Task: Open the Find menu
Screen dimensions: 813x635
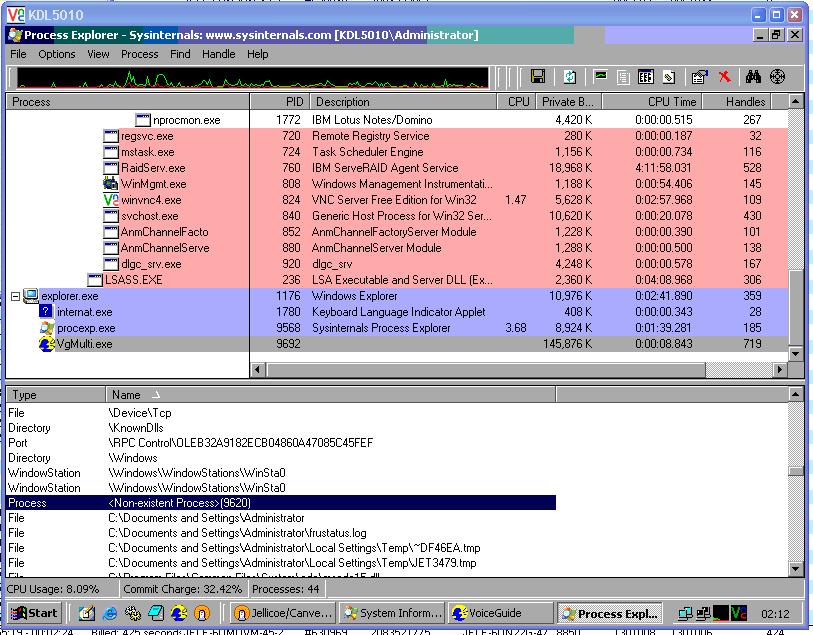Action: pos(180,54)
